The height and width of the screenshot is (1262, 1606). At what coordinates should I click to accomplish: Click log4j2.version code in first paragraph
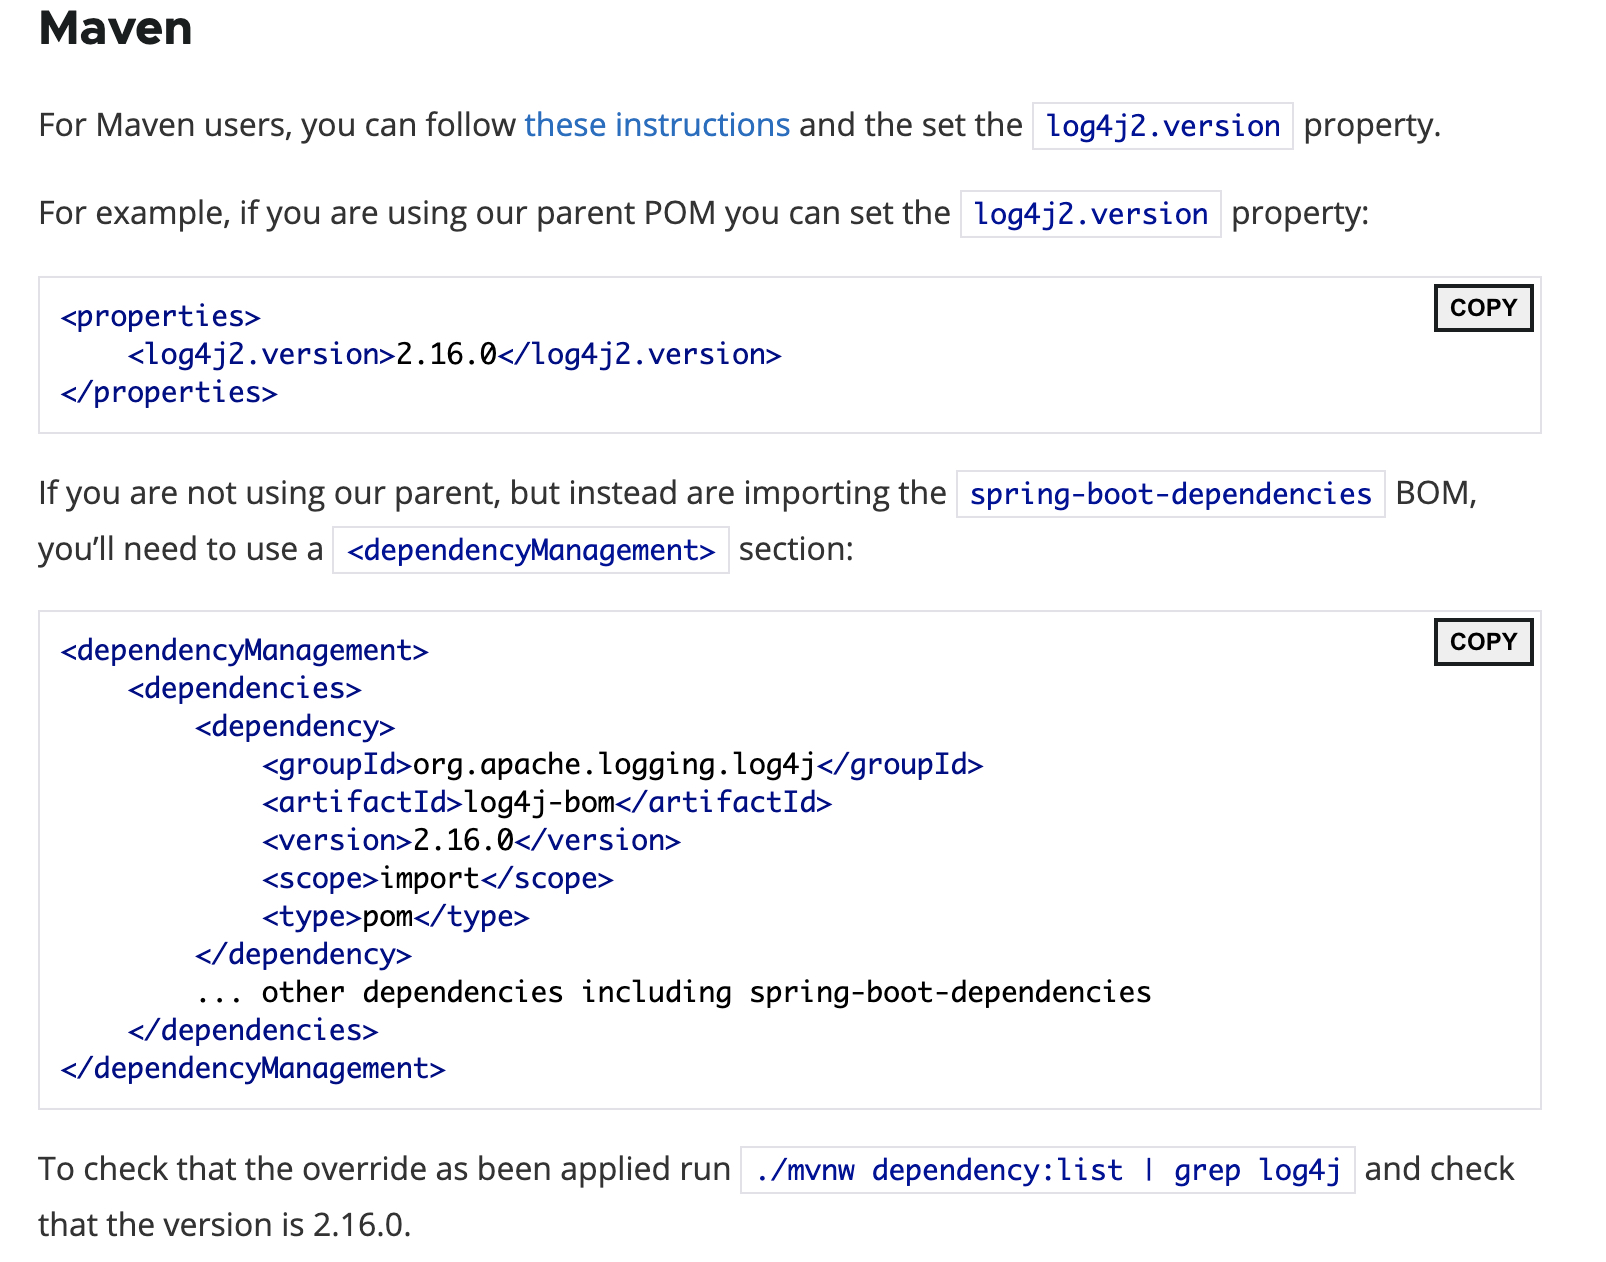tap(1162, 126)
